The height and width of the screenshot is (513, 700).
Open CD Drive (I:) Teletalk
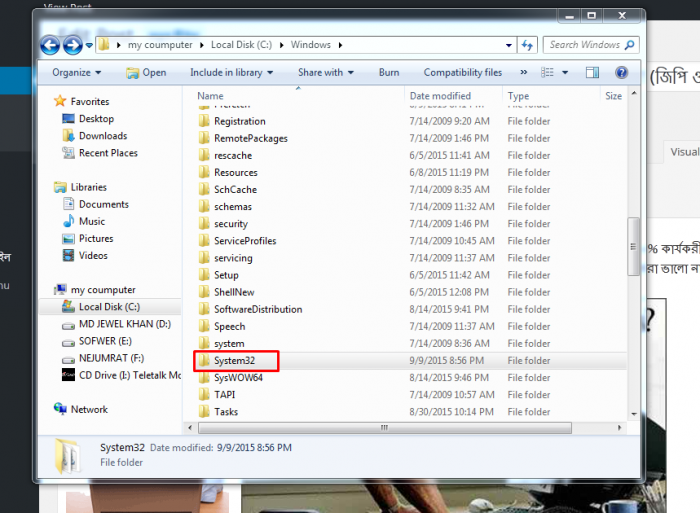pyautogui.click(x=129, y=375)
